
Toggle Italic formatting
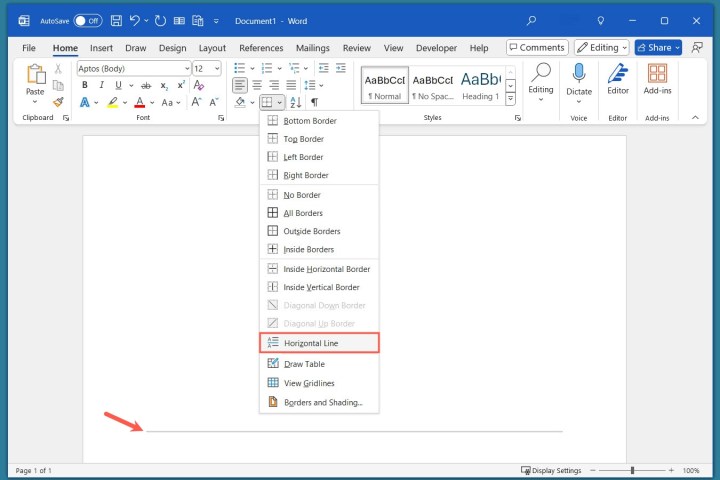coord(102,85)
